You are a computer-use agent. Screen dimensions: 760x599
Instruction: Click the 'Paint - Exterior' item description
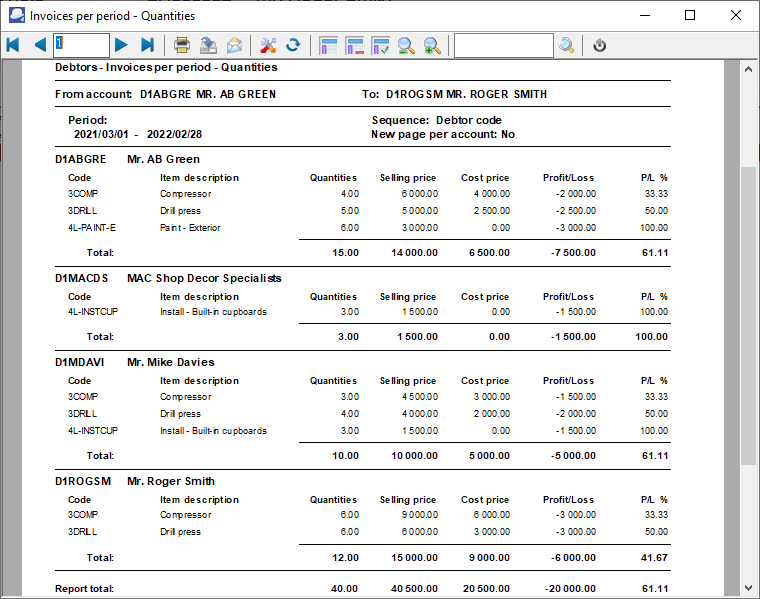click(190, 228)
